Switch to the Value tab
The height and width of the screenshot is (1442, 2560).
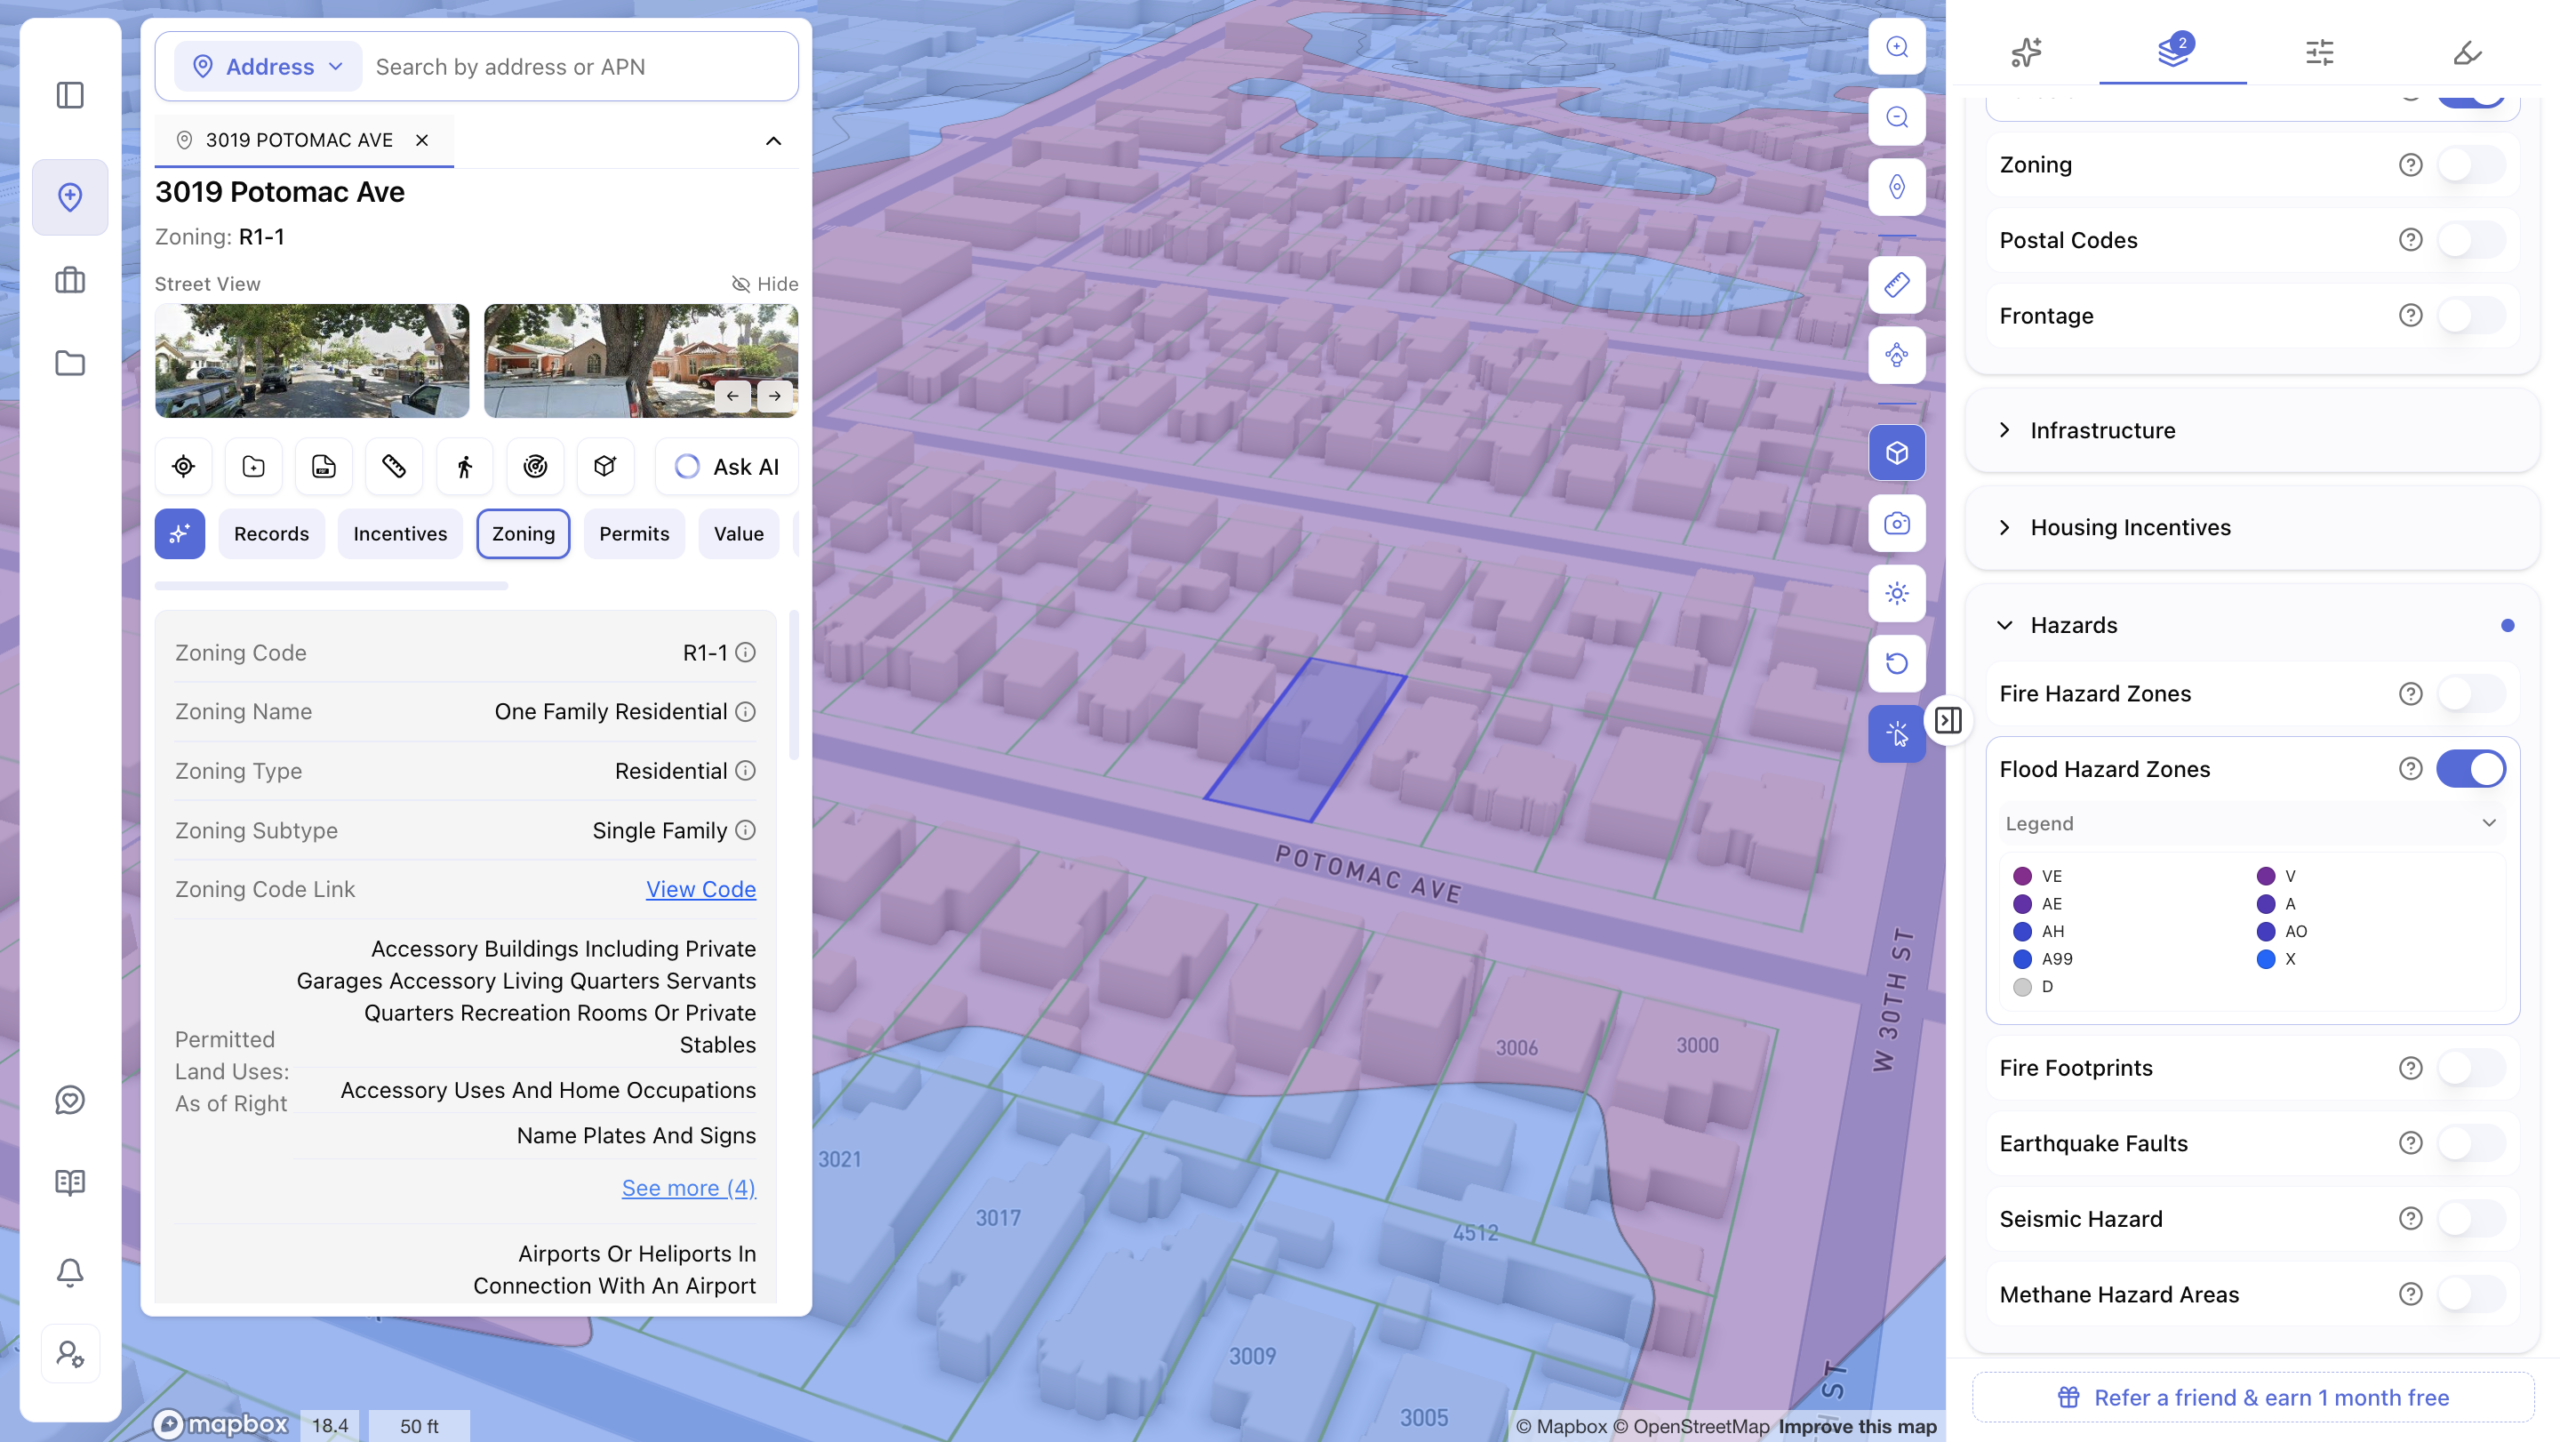point(739,534)
